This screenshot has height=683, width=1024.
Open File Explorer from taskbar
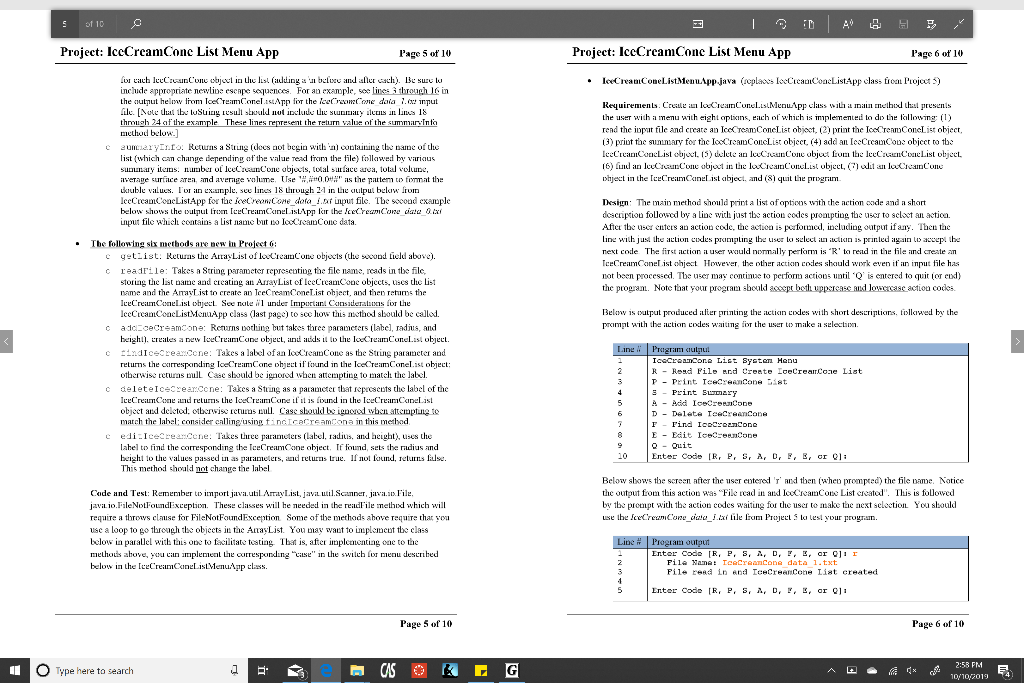point(357,671)
